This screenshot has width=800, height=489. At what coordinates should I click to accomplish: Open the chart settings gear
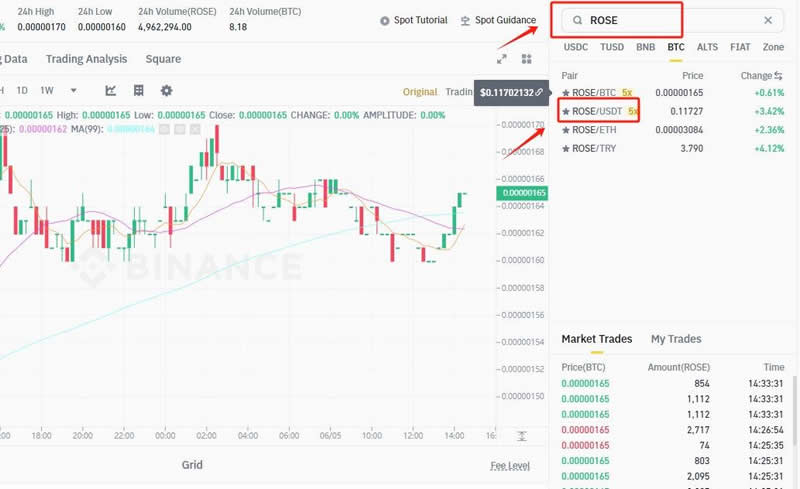166,91
